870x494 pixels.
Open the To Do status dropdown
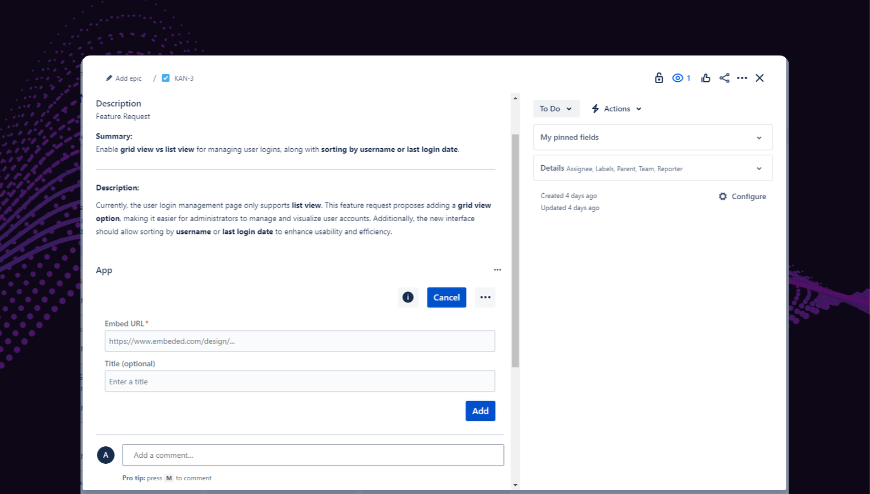[556, 109]
